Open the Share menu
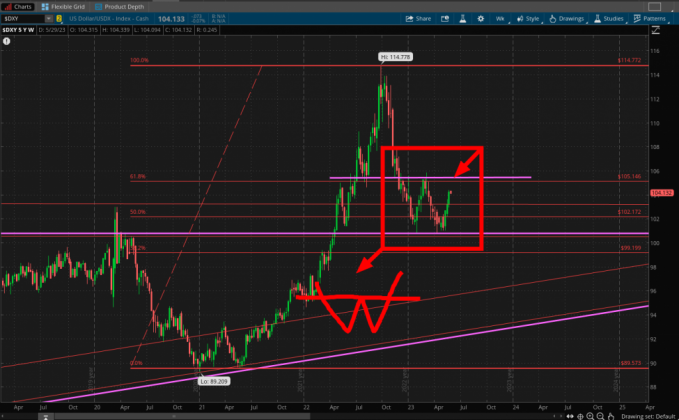The width and height of the screenshot is (679, 420). [419, 18]
